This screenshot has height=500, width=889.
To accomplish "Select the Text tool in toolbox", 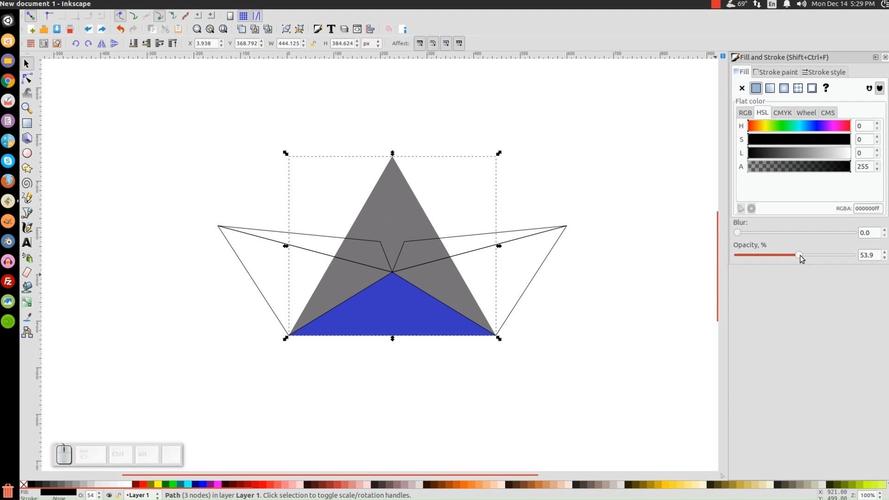I will 27,243.
